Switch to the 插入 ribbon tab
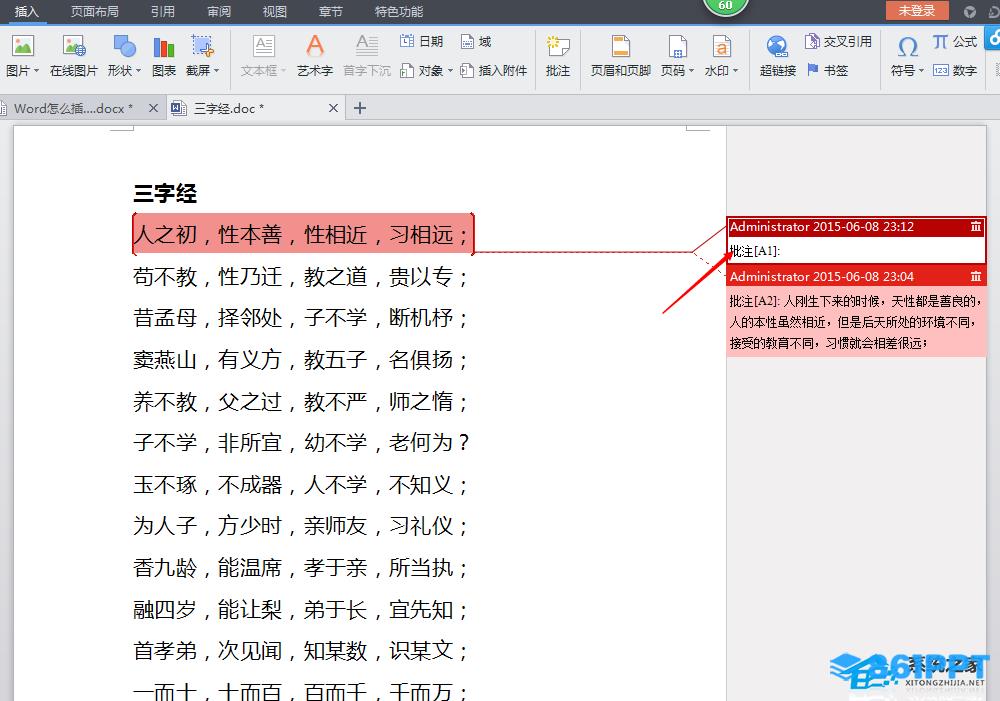The image size is (1000, 701). pyautogui.click(x=26, y=11)
